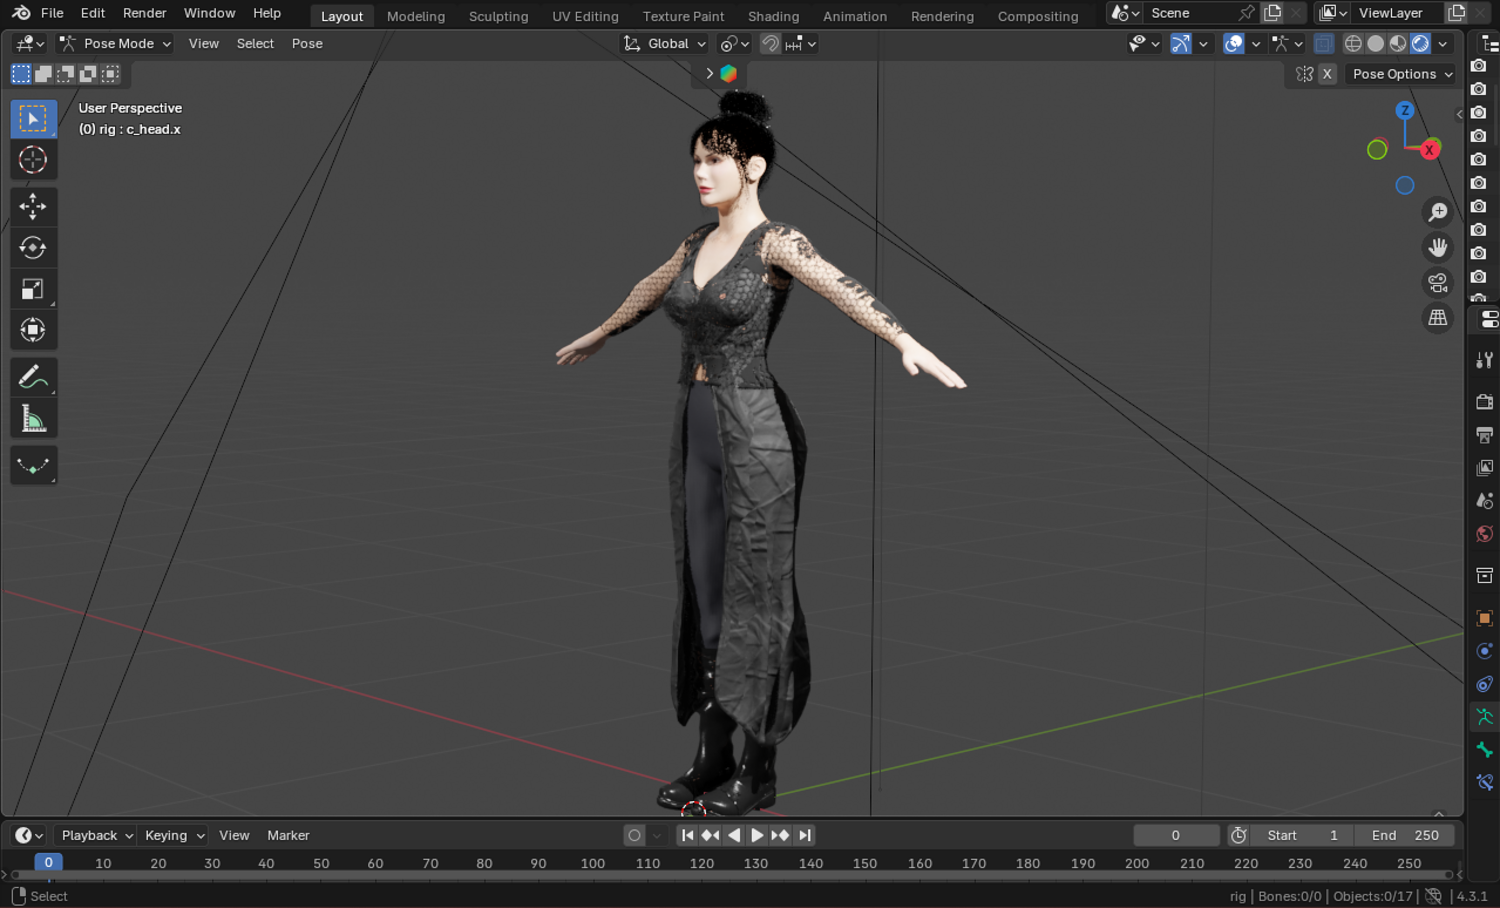Image resolution: width=1500 pixels, height=908 pixels.
Task: Open the Pose Options dropdown
Action: point(1403,74)
